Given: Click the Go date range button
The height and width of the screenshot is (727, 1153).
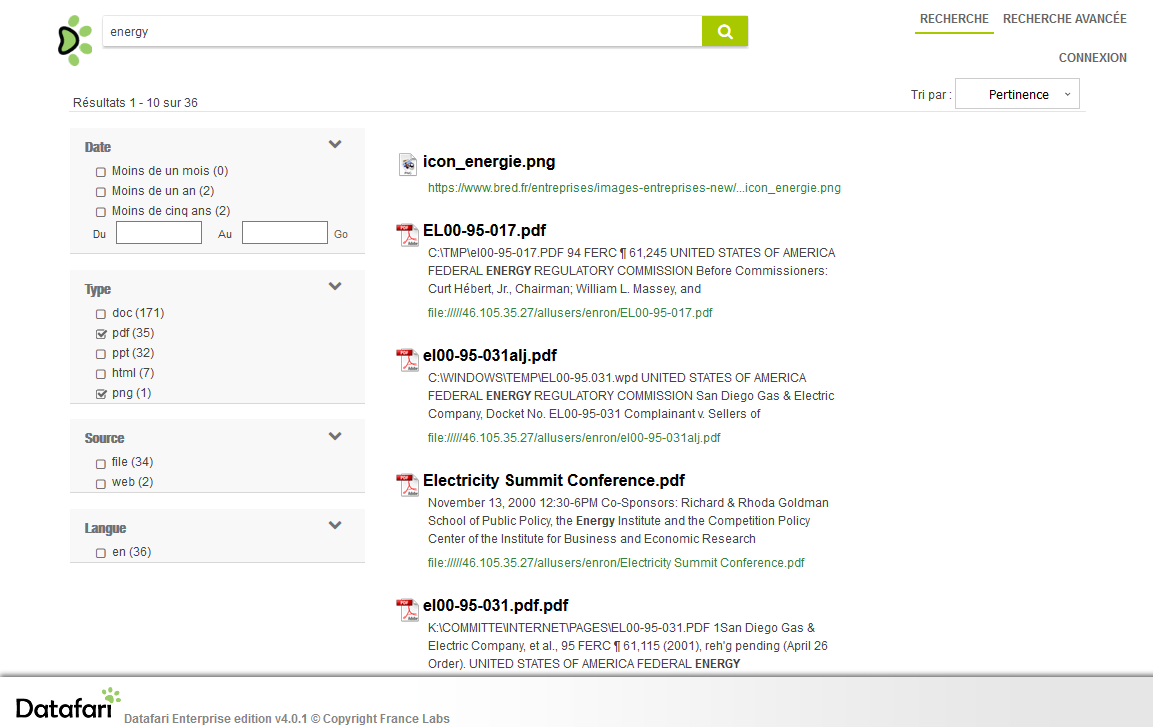Looking at the screenshot, I should click(x=340, y=234).
